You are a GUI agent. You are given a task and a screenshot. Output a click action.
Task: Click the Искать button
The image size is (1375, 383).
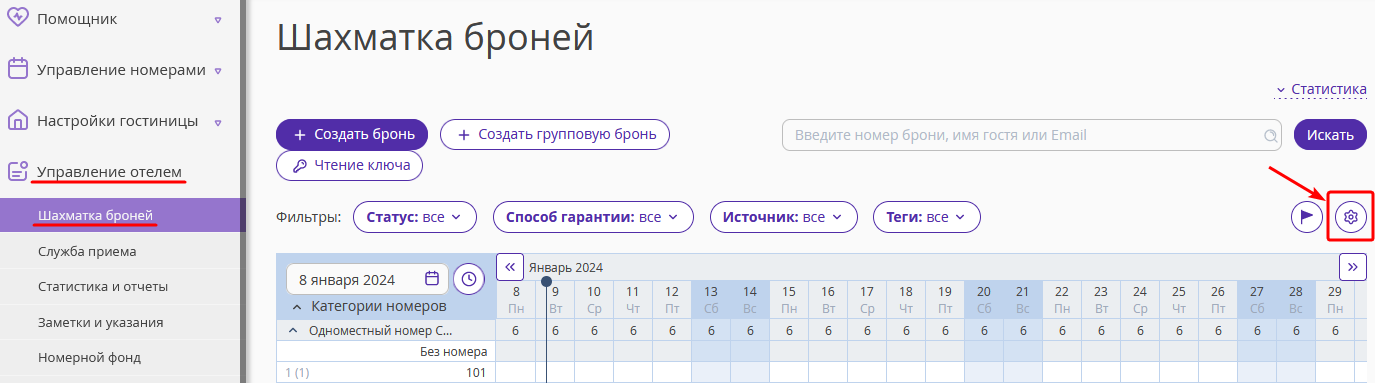(1330, 134)
